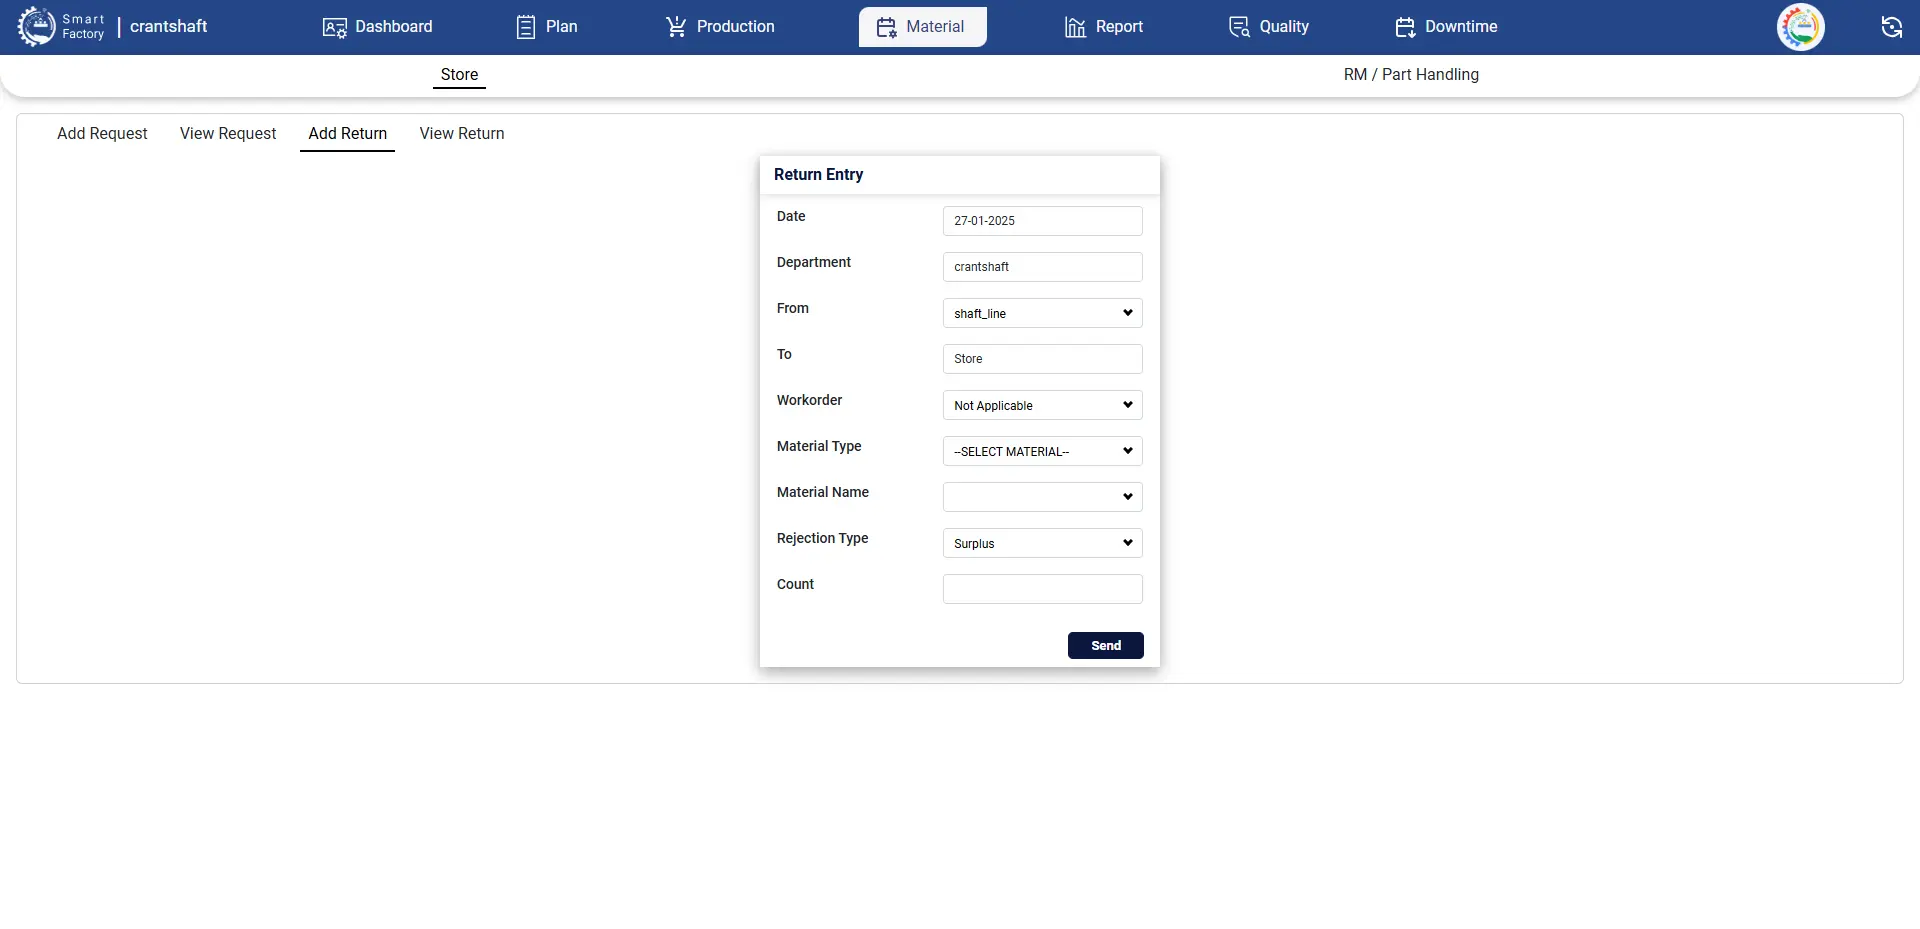Switch to RM / Part Handling tab

click(1411, 75)
